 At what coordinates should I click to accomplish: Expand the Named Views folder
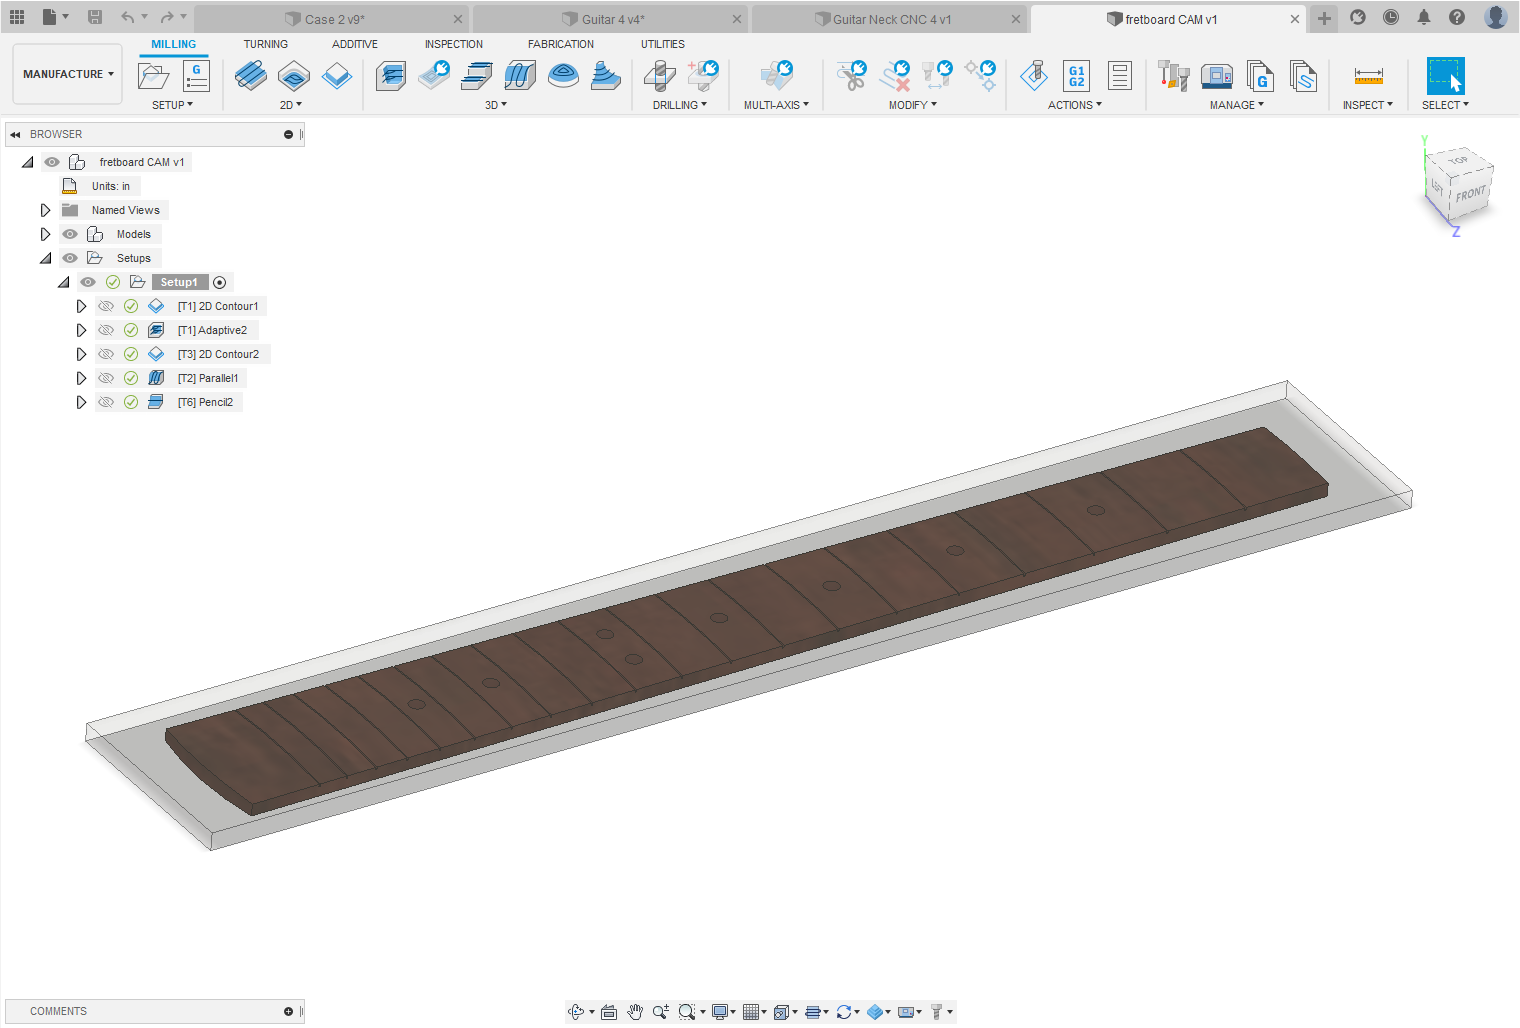45,210
